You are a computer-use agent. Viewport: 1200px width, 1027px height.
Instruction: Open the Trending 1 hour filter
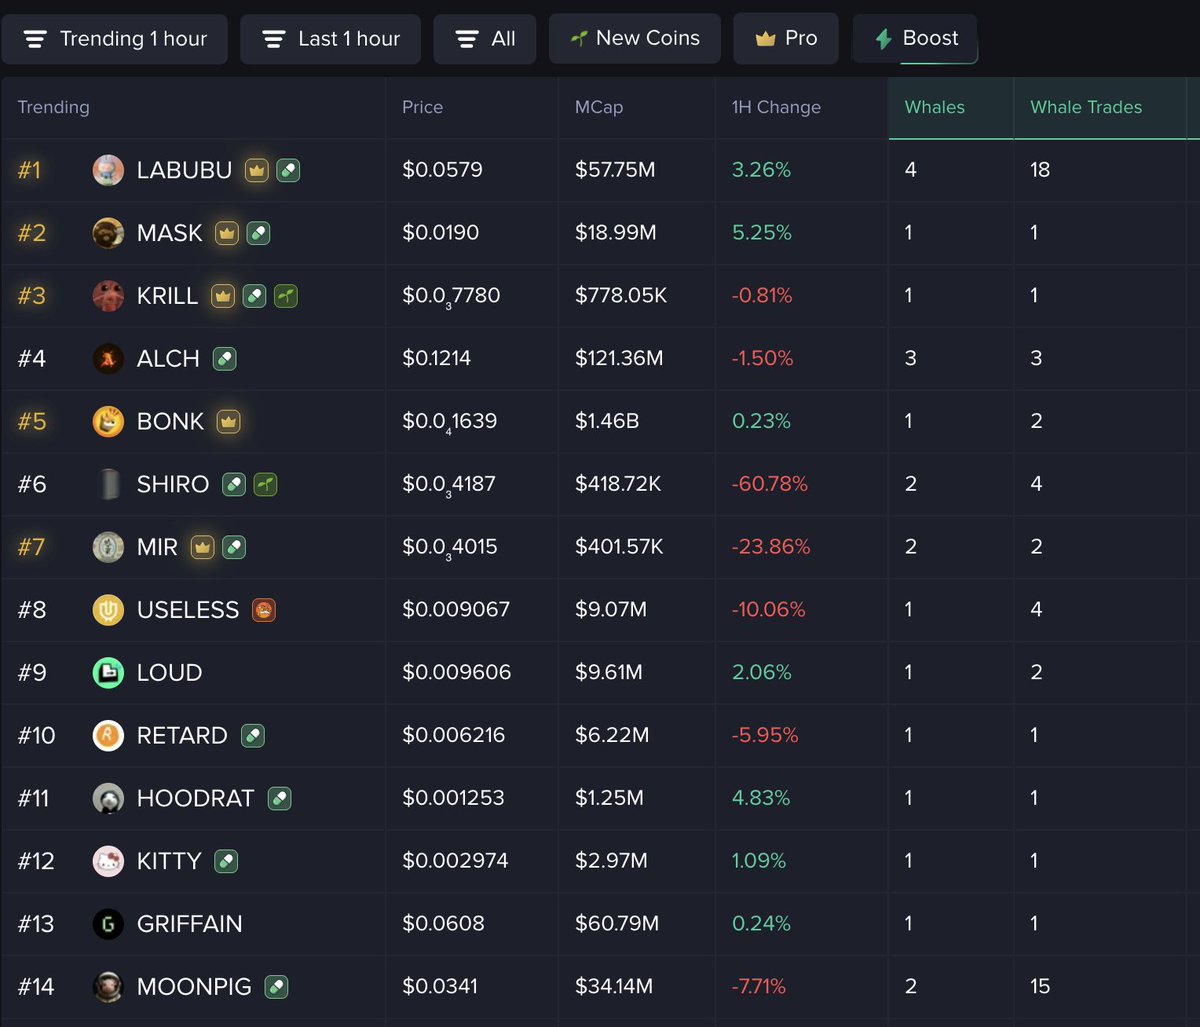[114, 39]
